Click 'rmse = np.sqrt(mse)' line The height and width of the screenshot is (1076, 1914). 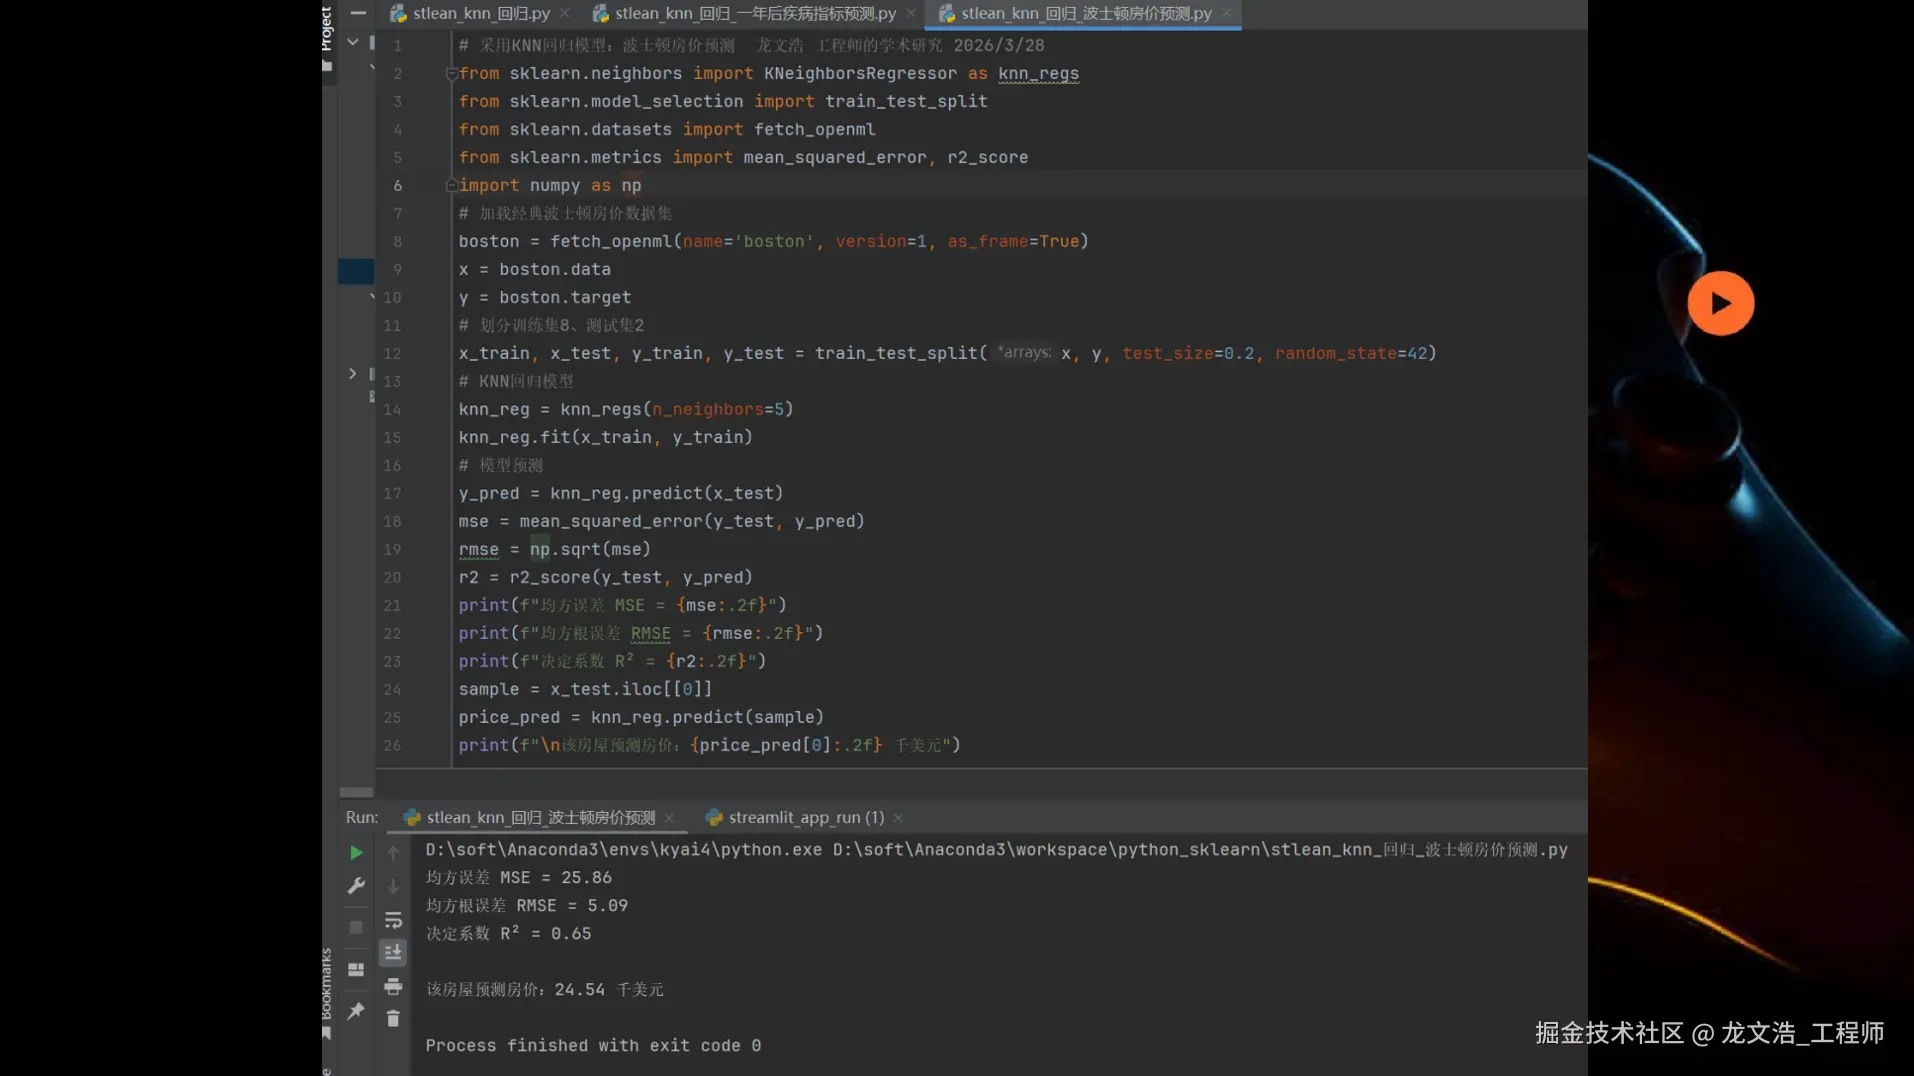click(x=555, y=550)
